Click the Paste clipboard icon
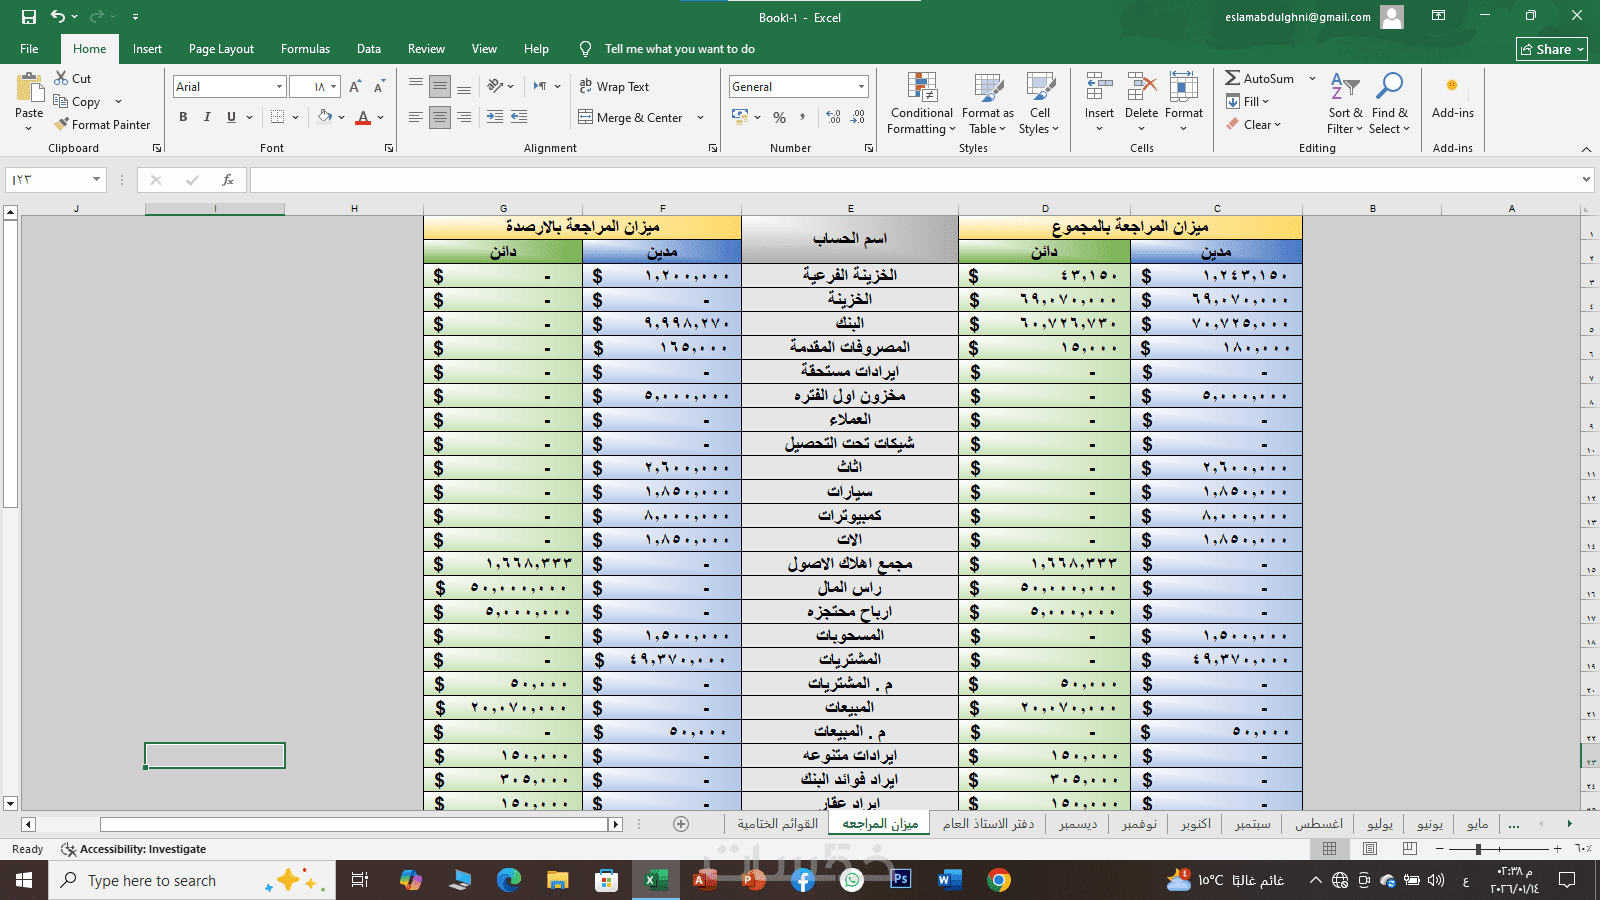Screen dimensions: 1600x900 [x=29, y=88]
